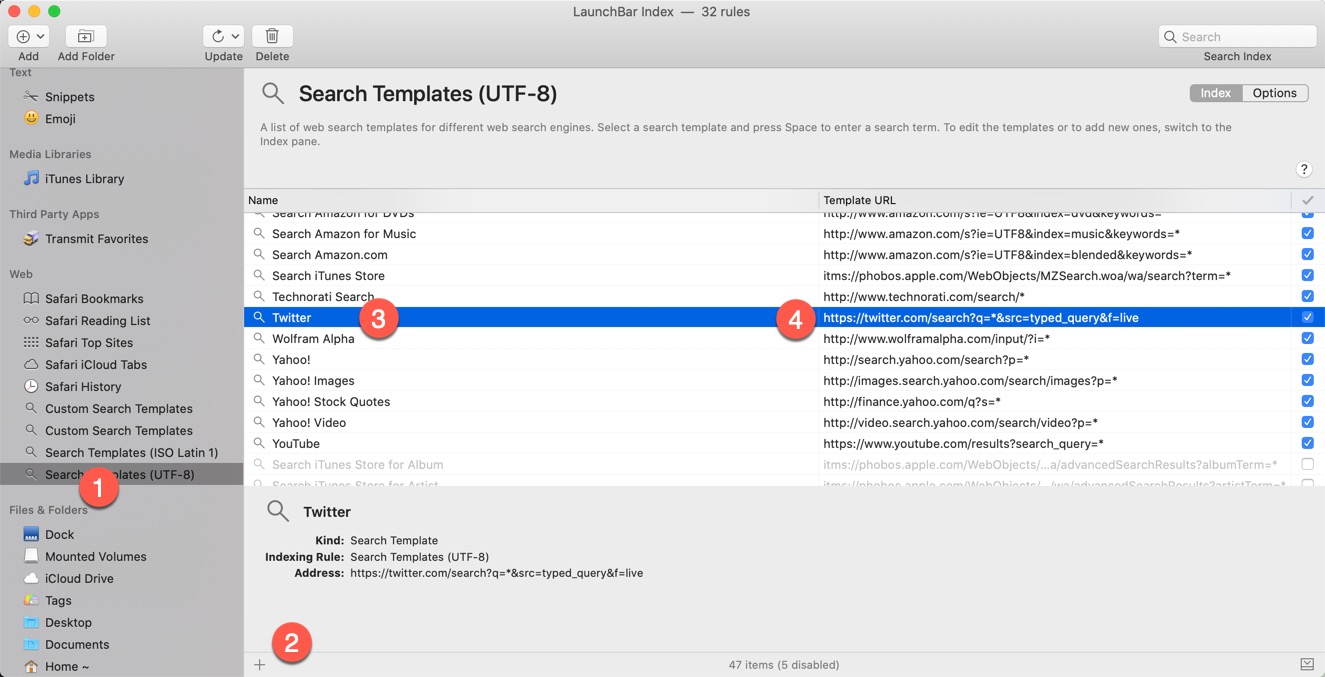Focus the Search Index field
The height and width of the screenshot is (677, 1325).
1237,36
